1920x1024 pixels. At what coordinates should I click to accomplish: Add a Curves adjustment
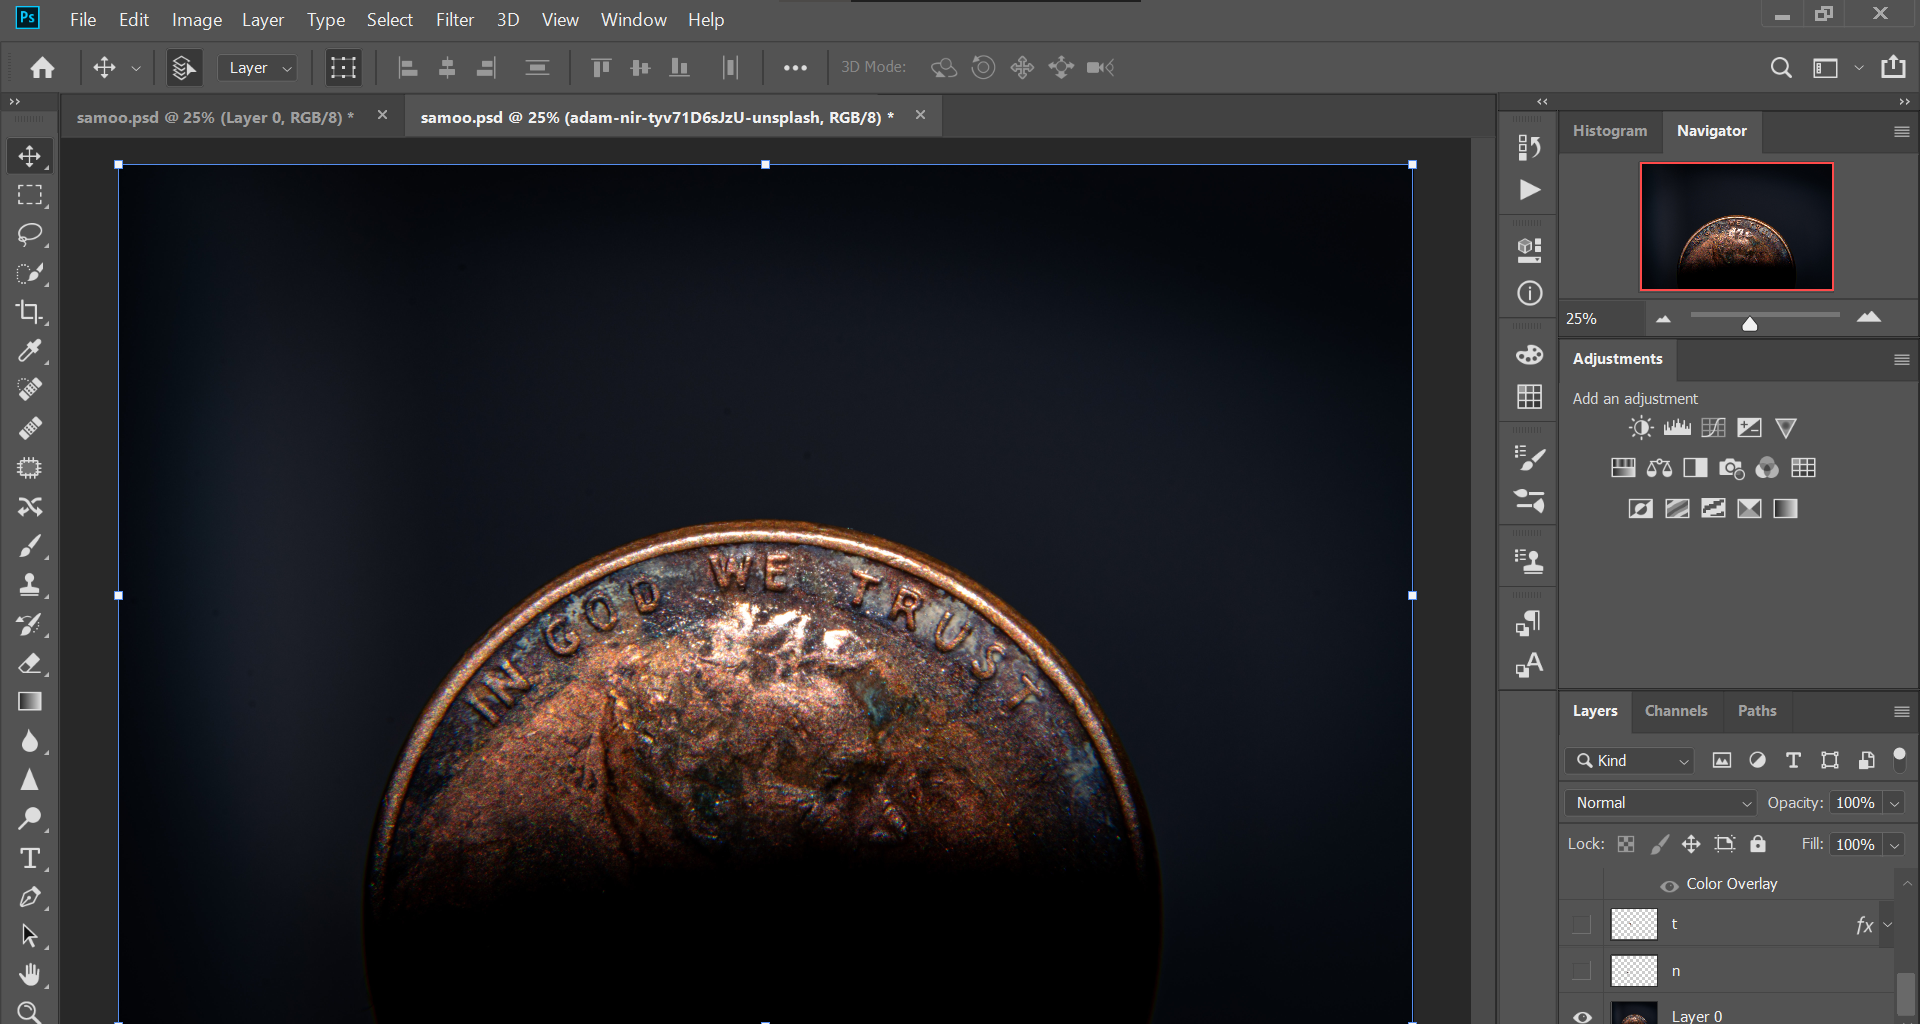tap(1713, 428)
